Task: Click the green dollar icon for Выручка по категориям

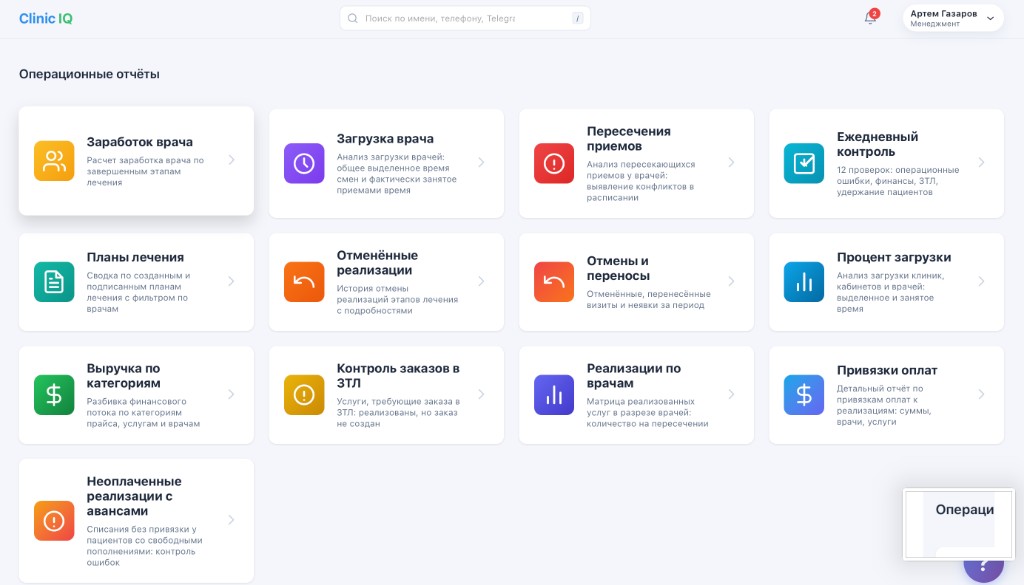Action: coord(53,394)
